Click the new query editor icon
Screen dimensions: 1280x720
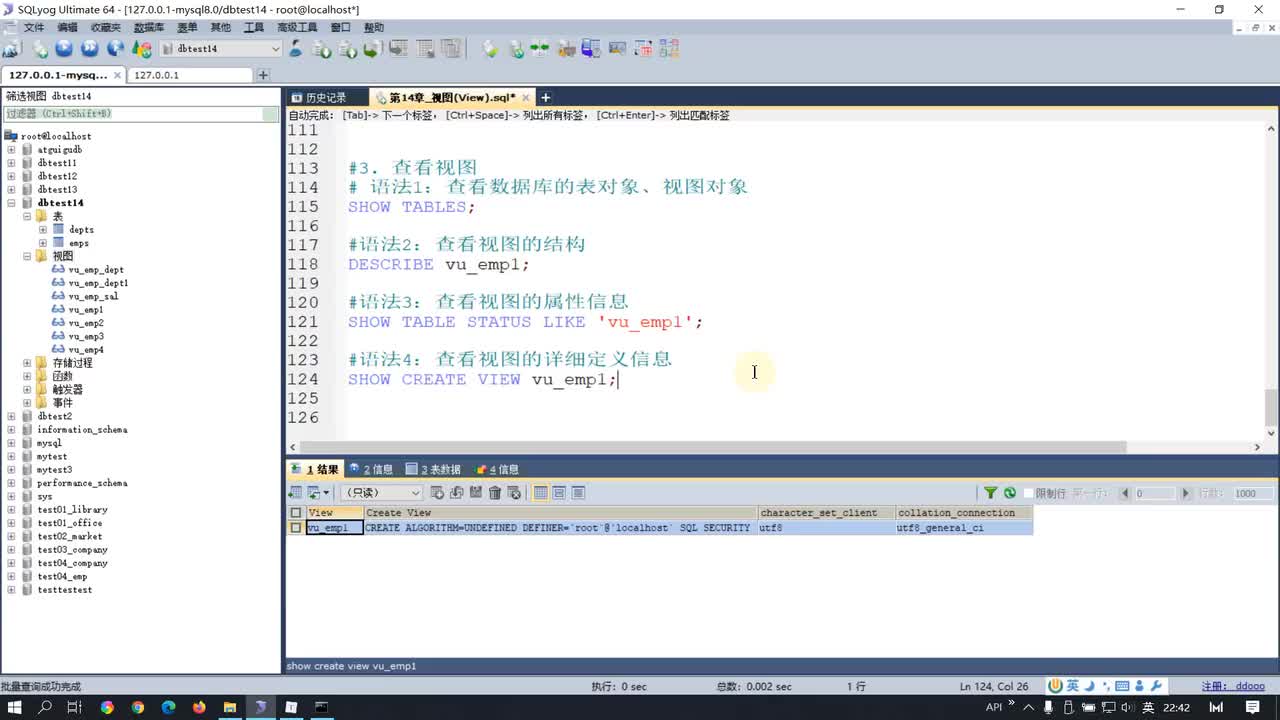click(40, 48)
